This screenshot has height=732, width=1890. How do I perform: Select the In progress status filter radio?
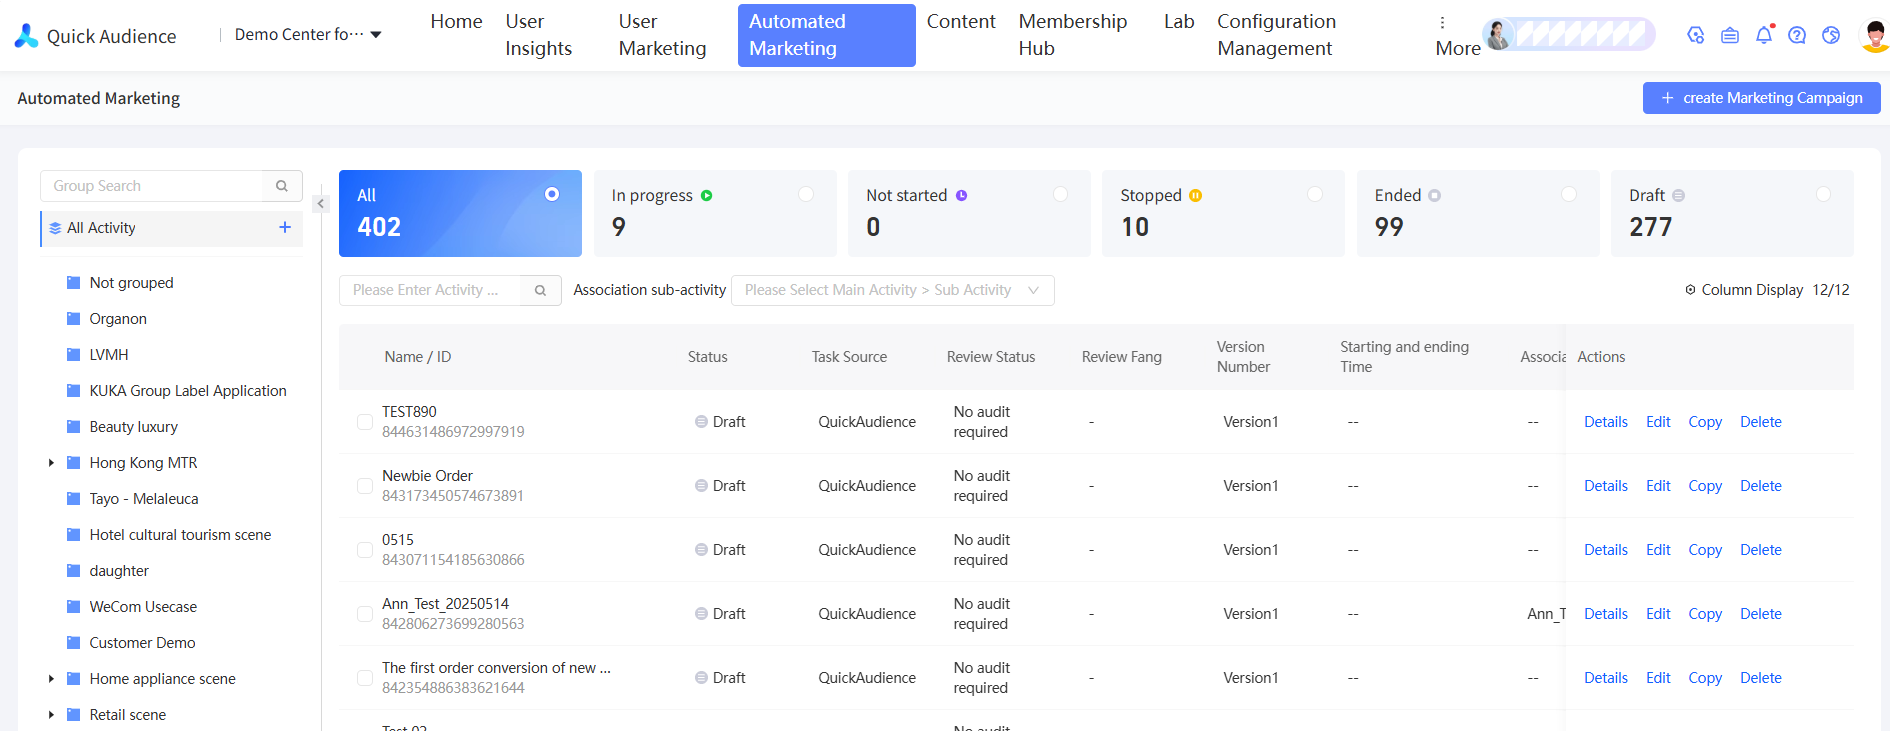click(x=806, y=195)
